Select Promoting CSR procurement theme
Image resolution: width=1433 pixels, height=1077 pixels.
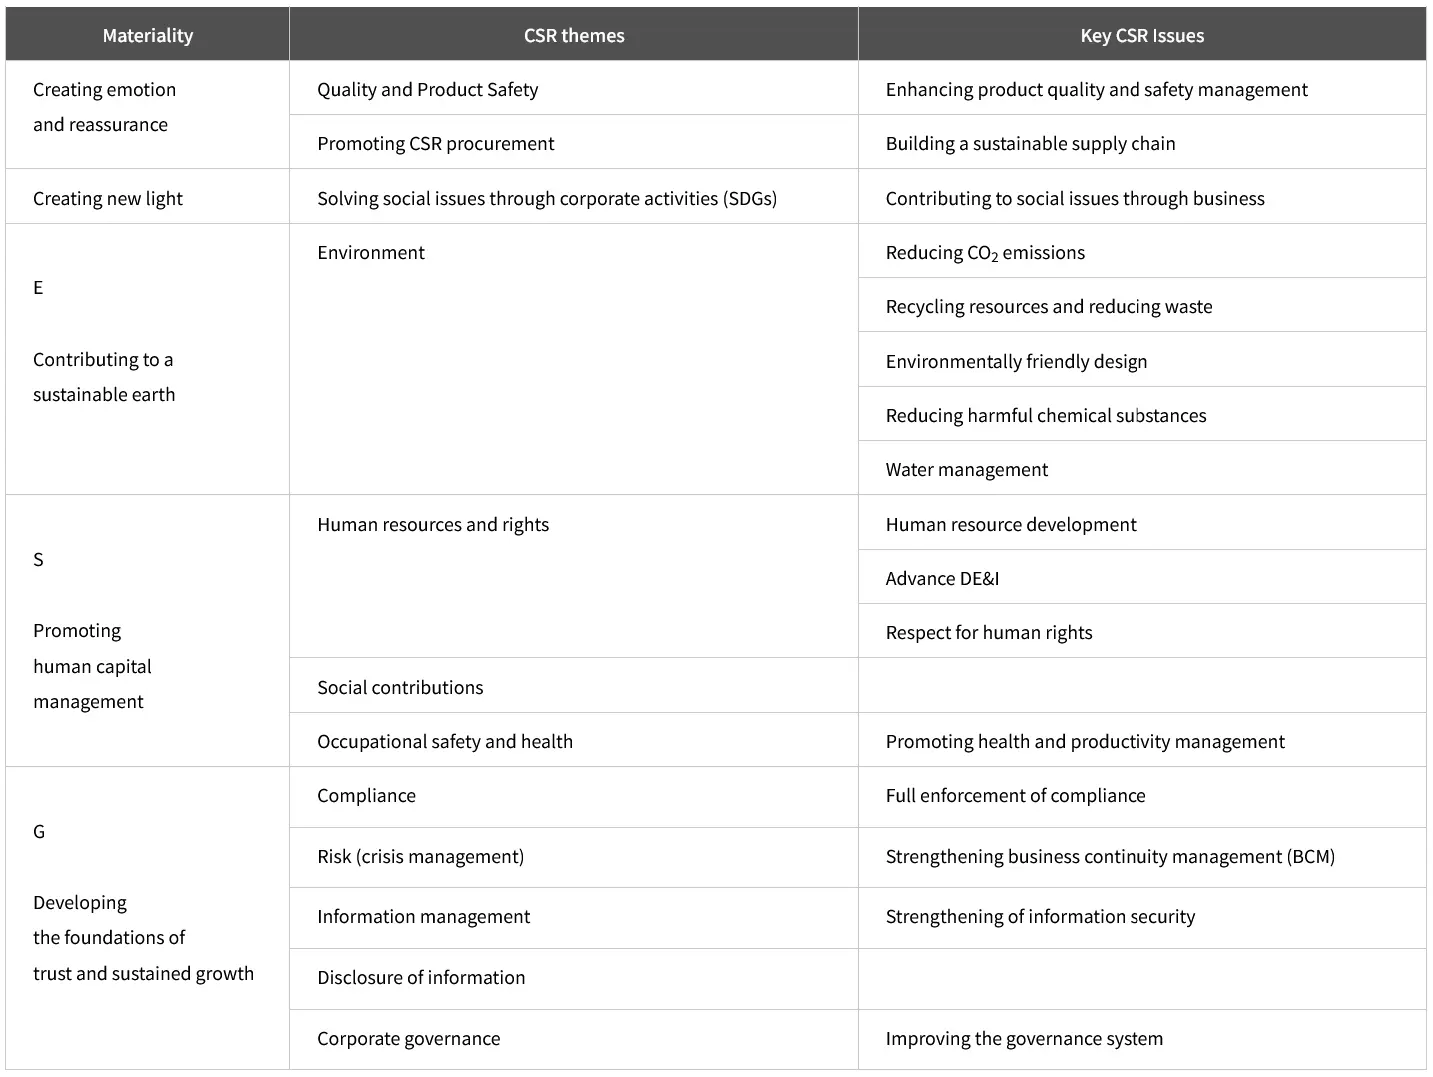click(435, 144)
